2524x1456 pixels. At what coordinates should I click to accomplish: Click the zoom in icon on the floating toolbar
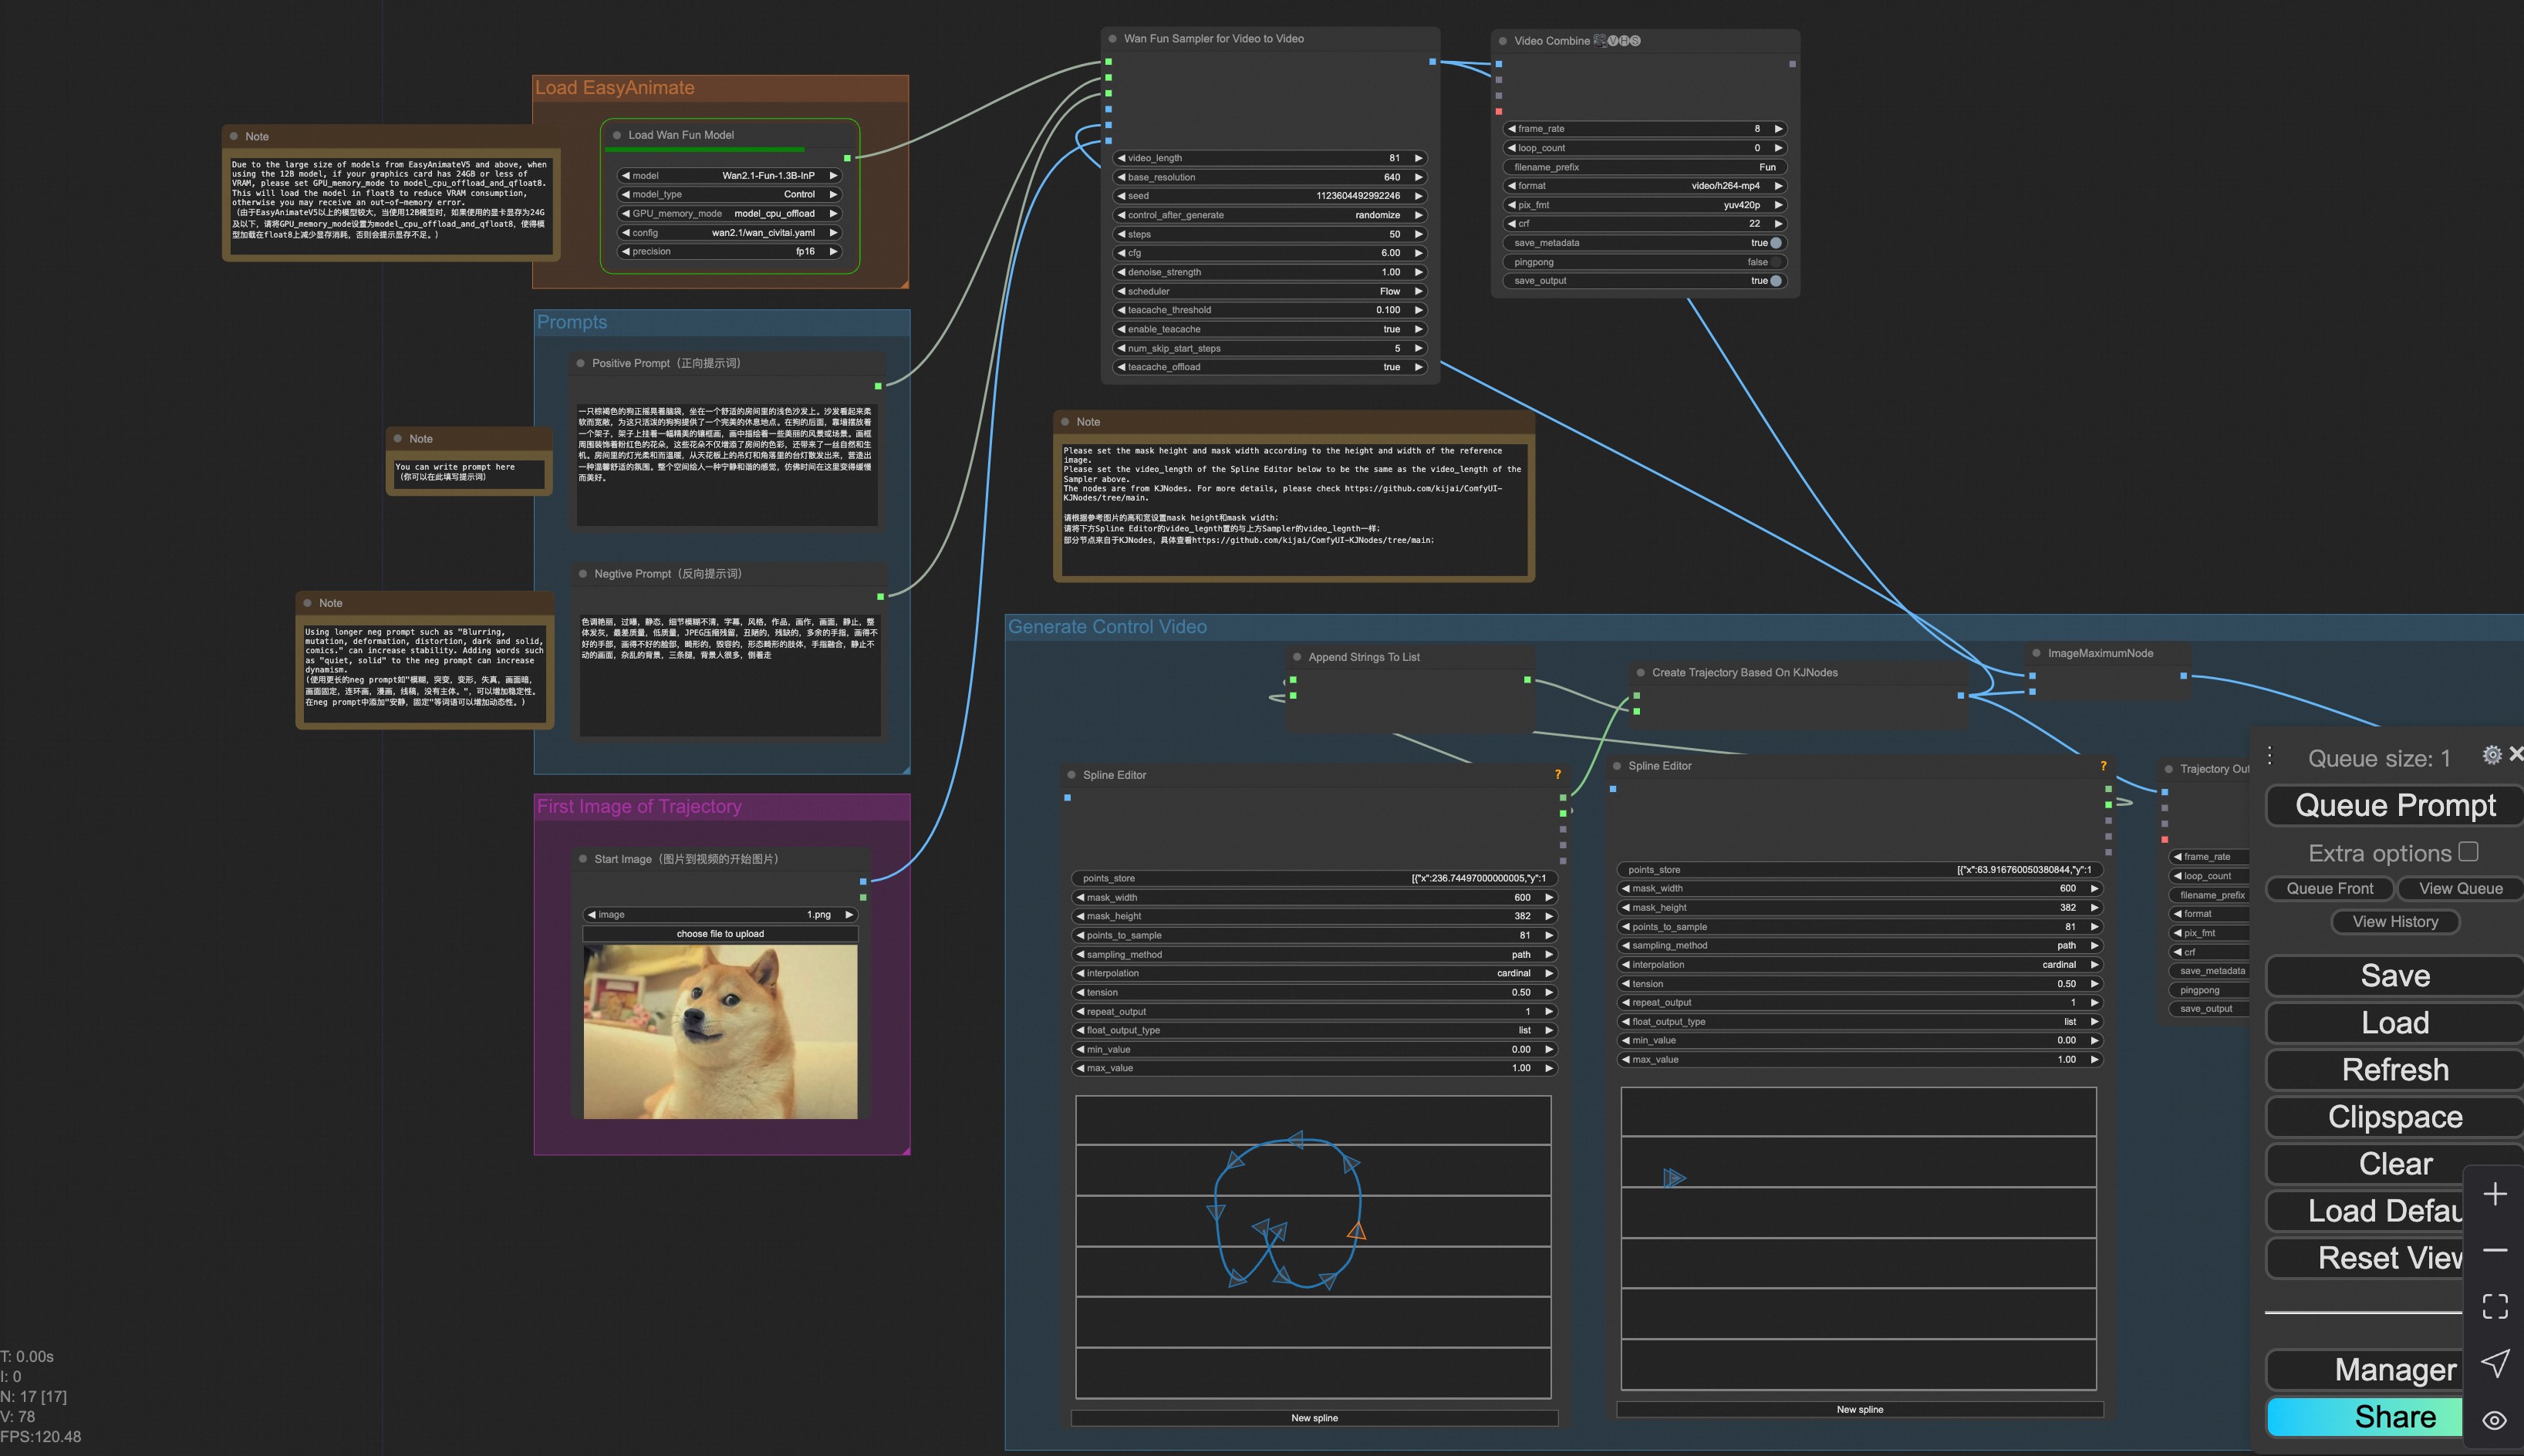coord(2495,1192)
